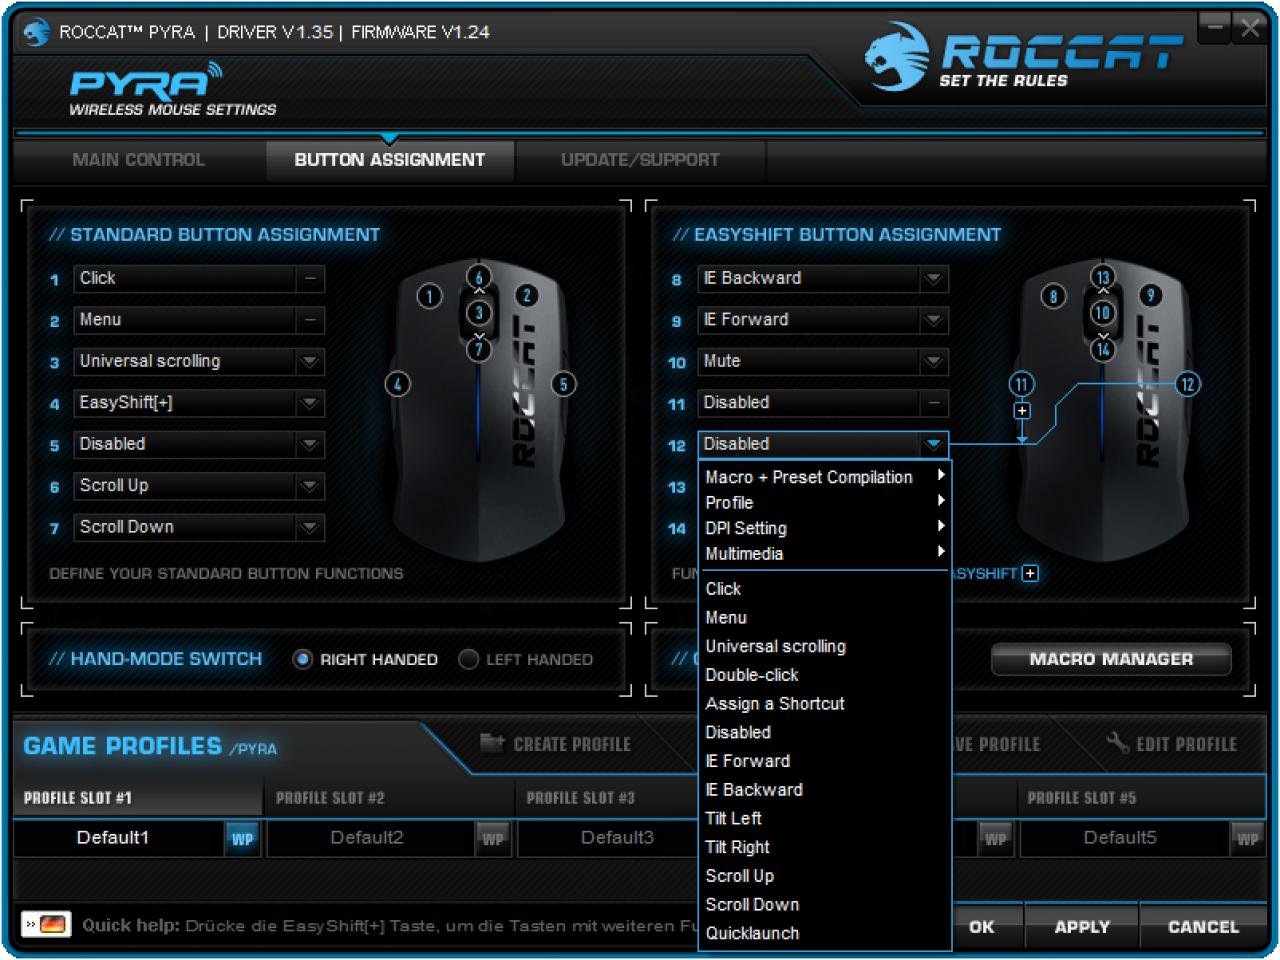Screen dimensions: 1280x960
Task: Open the button 7 Scroll Down dropdown
Action: tap(310, 527)
